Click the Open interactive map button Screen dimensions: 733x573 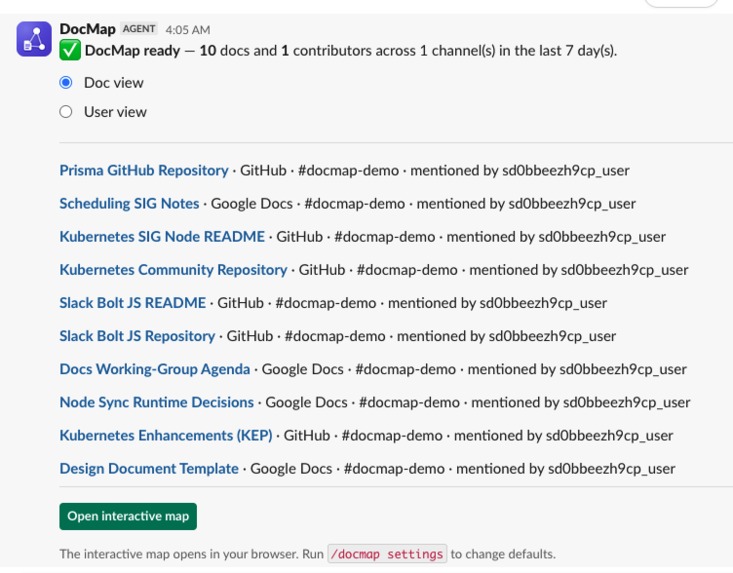point(128,516)
